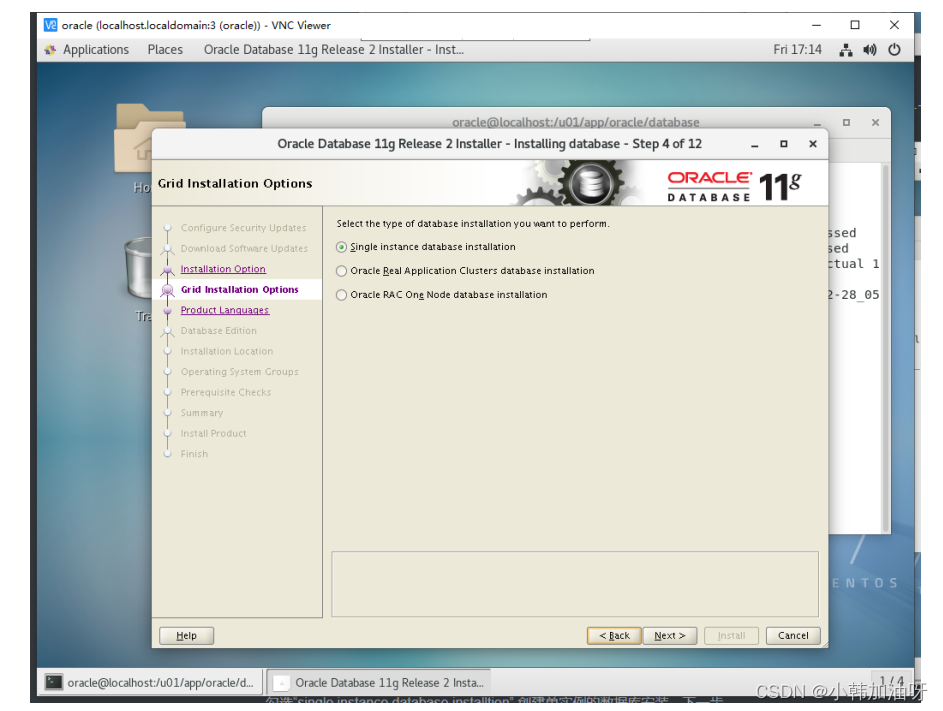Viewport: 943px width, 711px height.
Task: Click the empty message text area
Action: coord(575,584)
